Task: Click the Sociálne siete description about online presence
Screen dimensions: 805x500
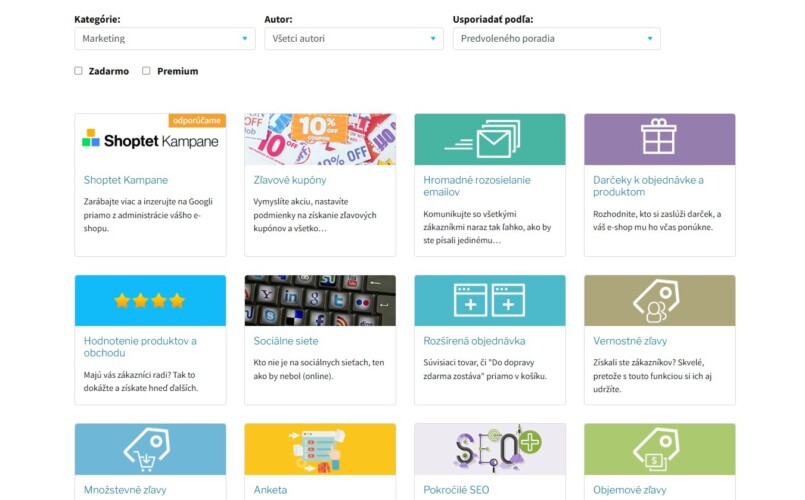Action: pyautogui.click(x=318, y=369)
